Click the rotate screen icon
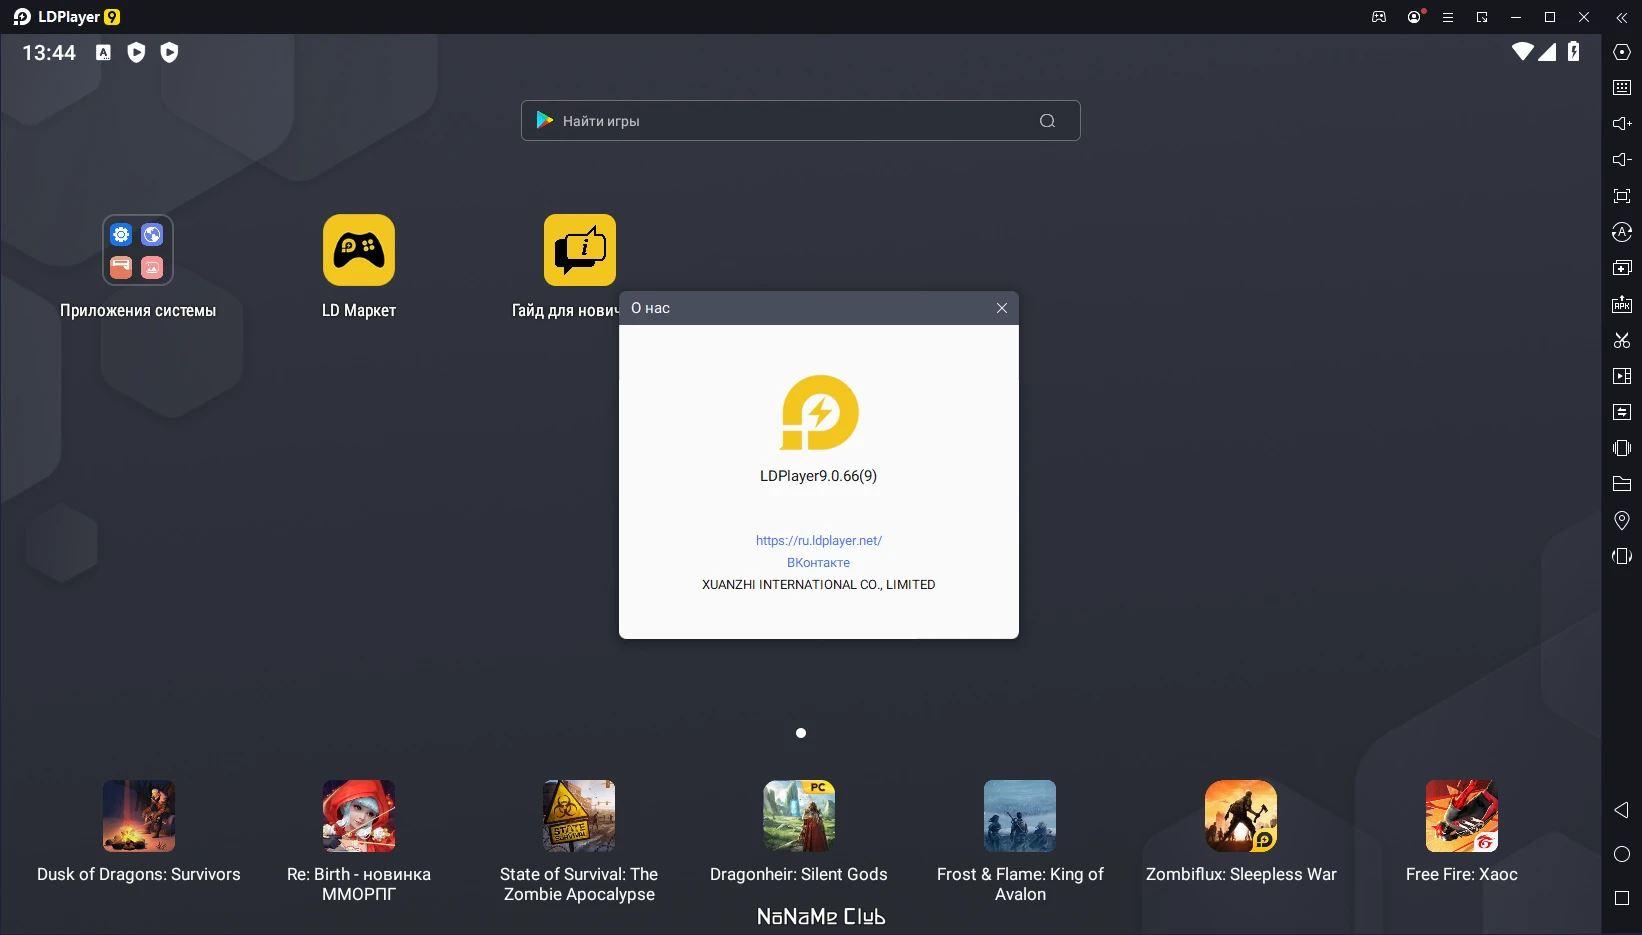This screenshot has width=1642, height=935. coord(1622,556)
